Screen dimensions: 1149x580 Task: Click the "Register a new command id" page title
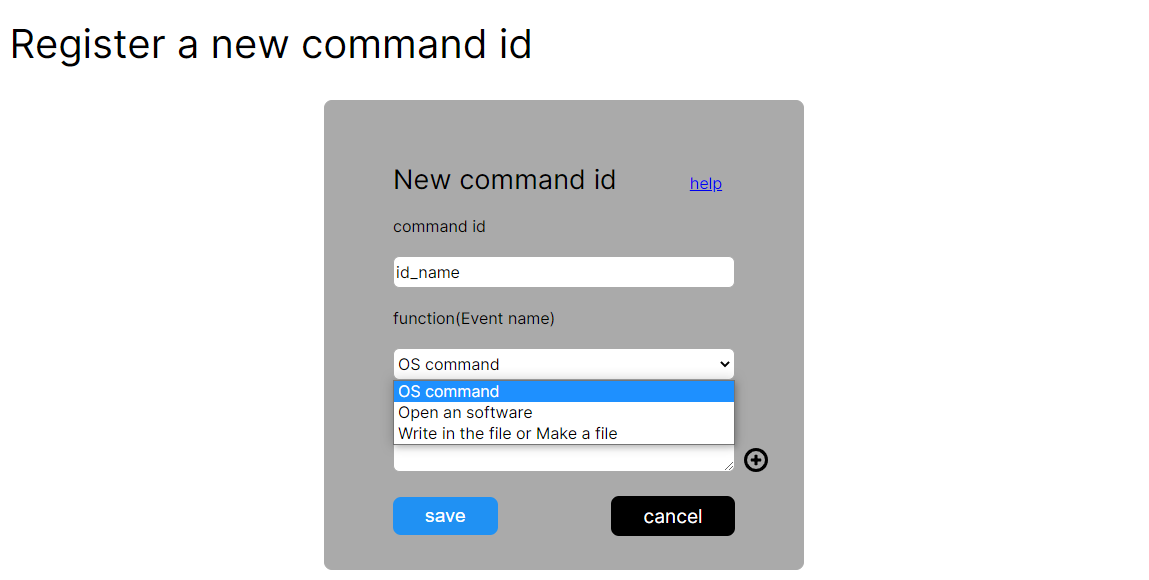(271, 45)
